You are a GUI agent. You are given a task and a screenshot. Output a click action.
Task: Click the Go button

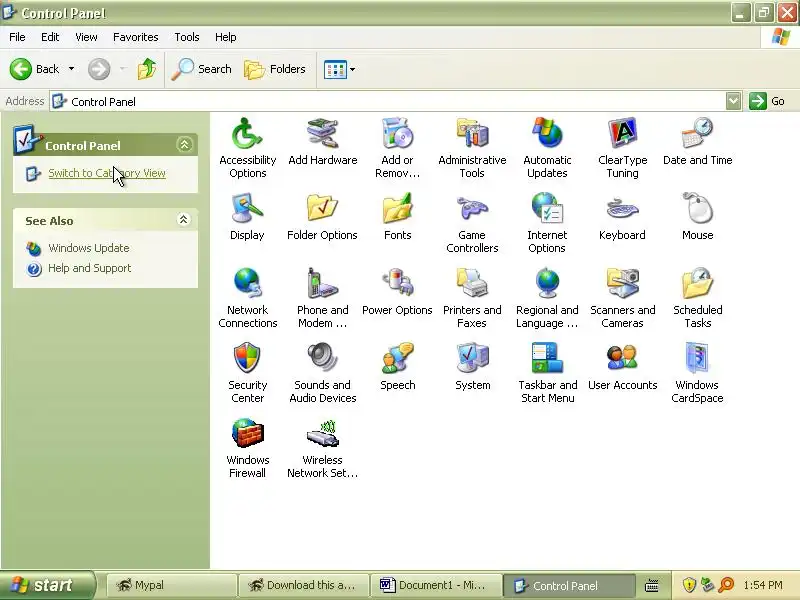click(767, 101)
